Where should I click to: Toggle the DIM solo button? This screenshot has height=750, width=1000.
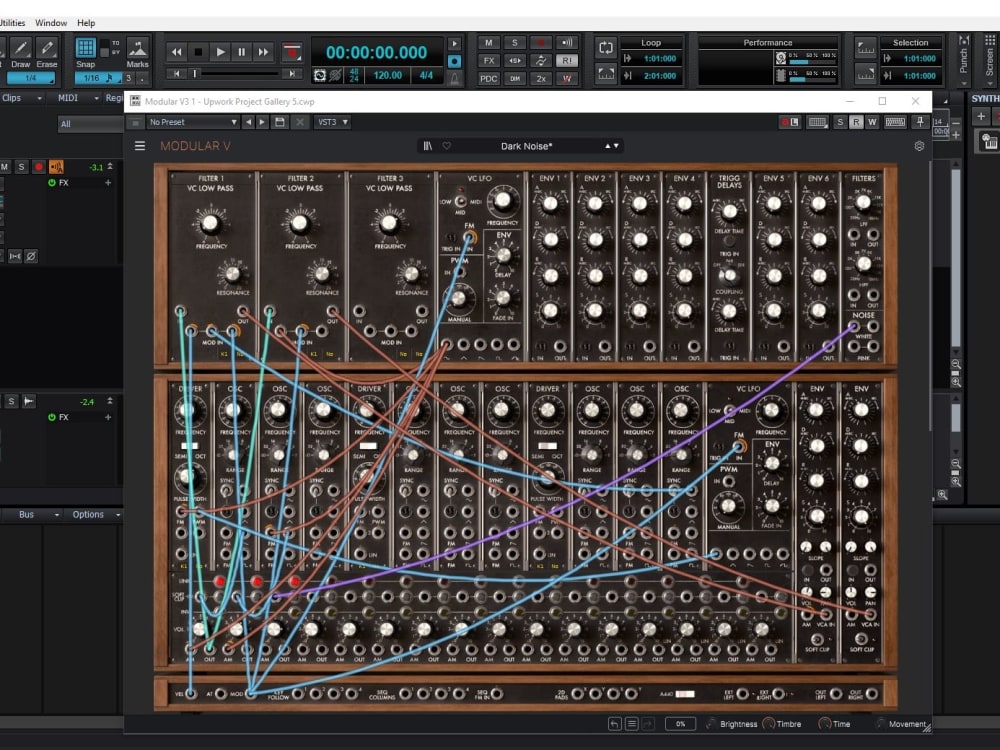(515, 78)
